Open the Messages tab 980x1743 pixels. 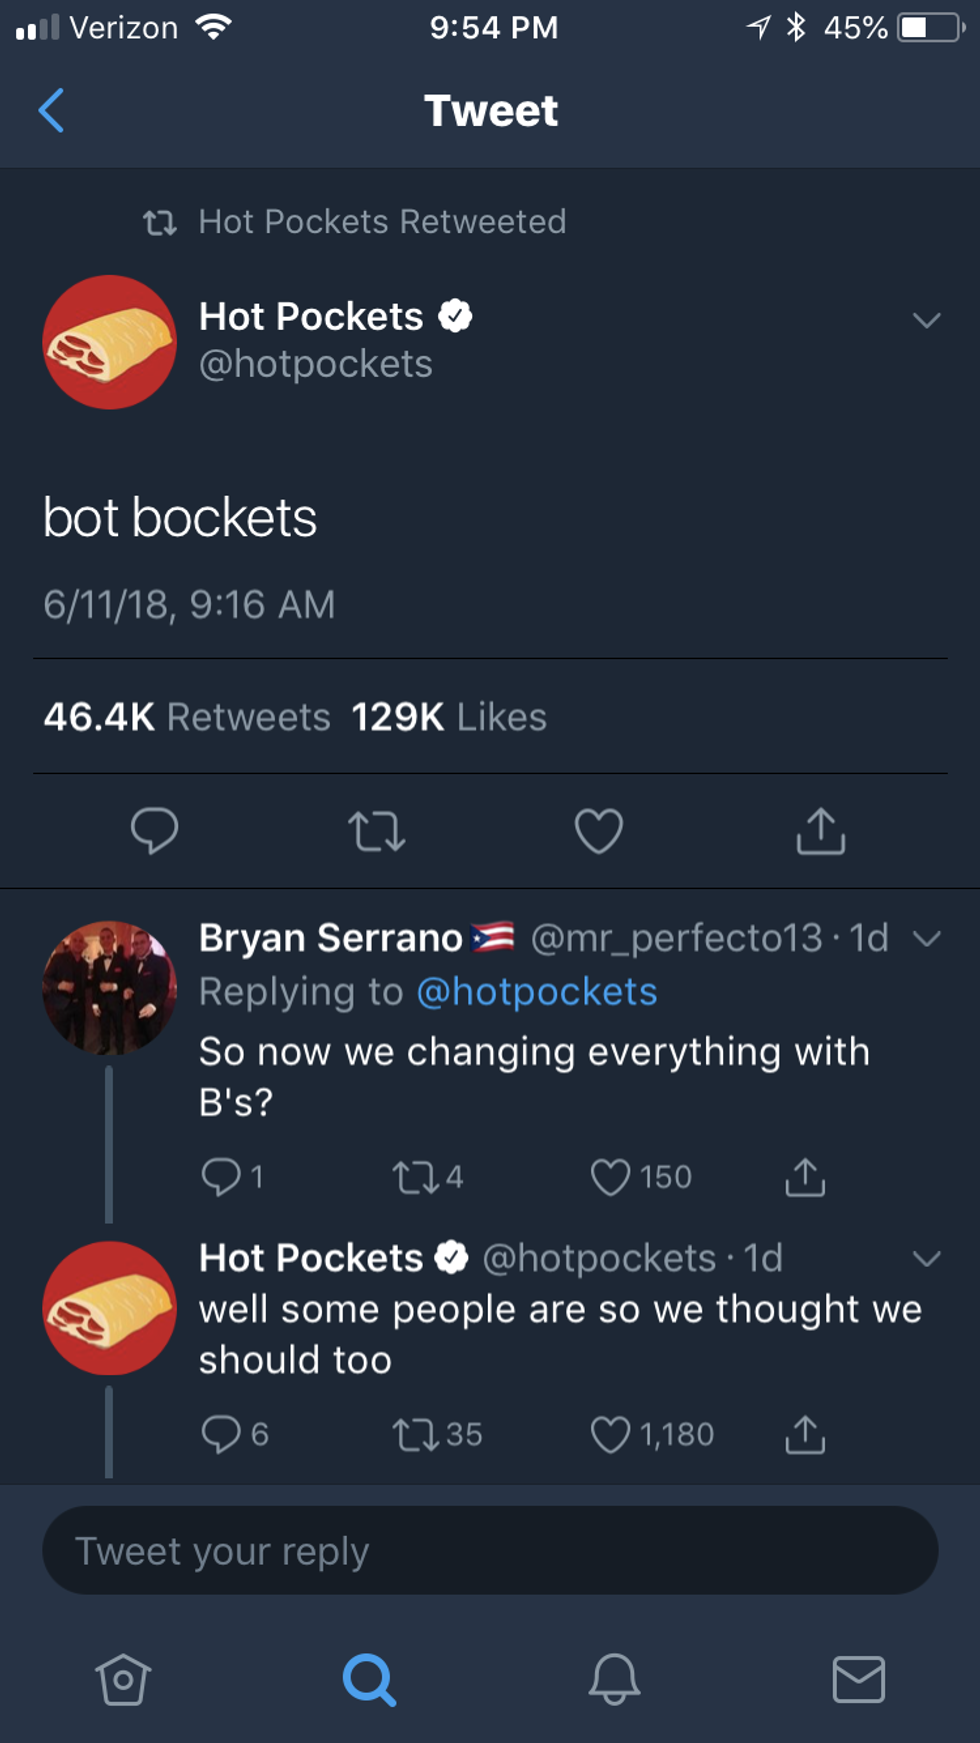point(858,1679)
